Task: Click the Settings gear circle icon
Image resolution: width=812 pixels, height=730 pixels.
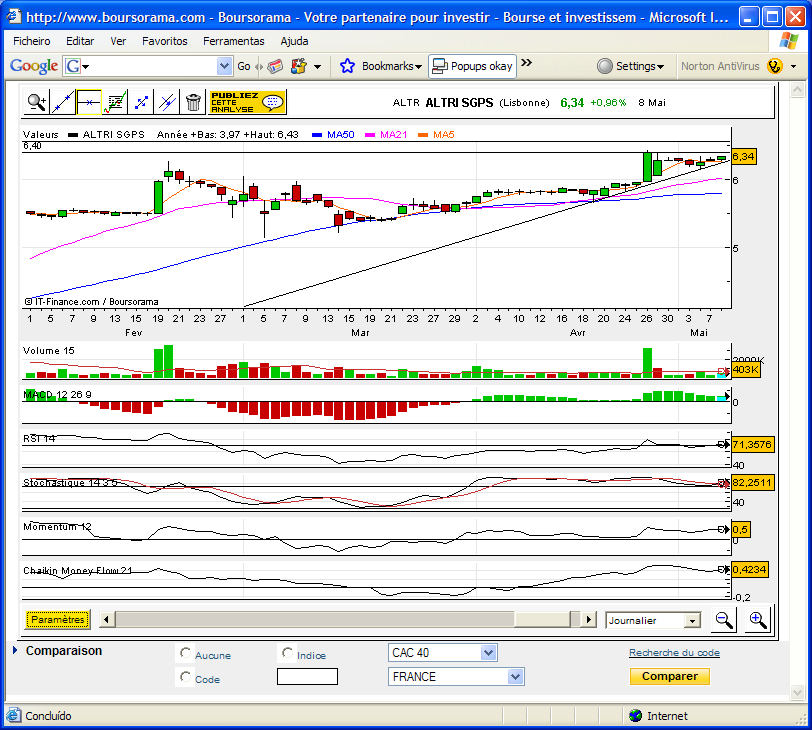Action: click(x=604, y=66)
